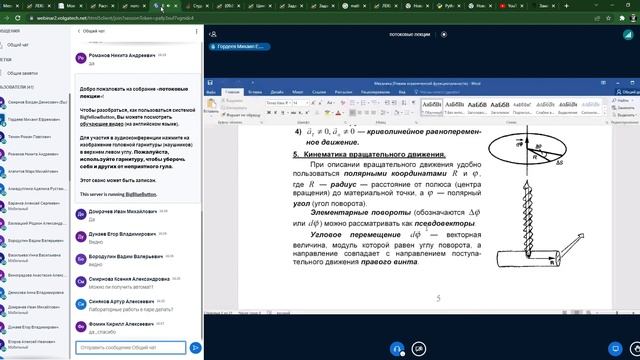This screenshot has width=640, height=360.
Task: Save the document with Word quick-access icon
Action: click(x=210, y=83)
